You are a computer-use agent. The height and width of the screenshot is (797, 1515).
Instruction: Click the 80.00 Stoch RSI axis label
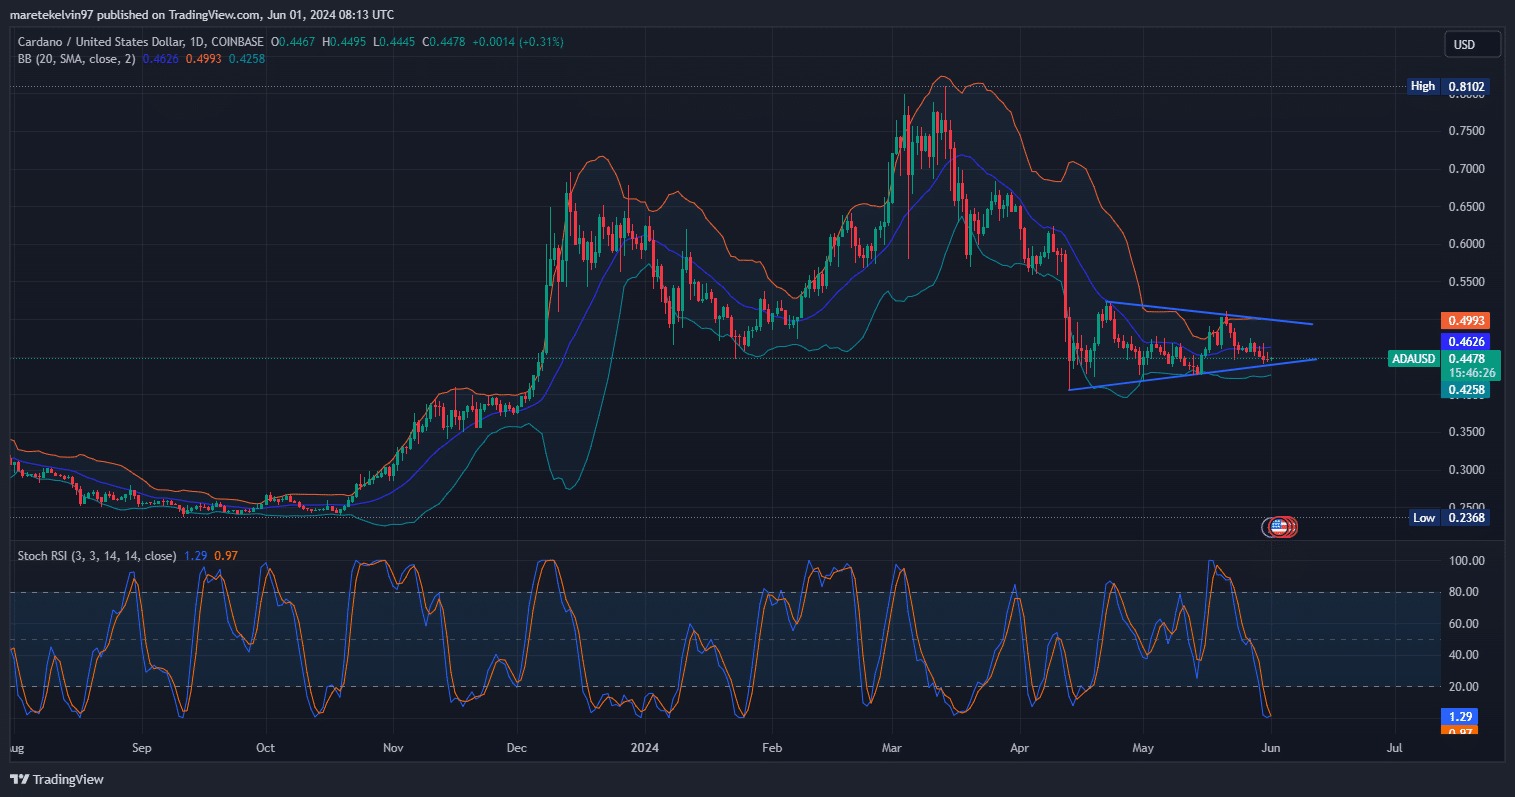(x=1463, y=592)
